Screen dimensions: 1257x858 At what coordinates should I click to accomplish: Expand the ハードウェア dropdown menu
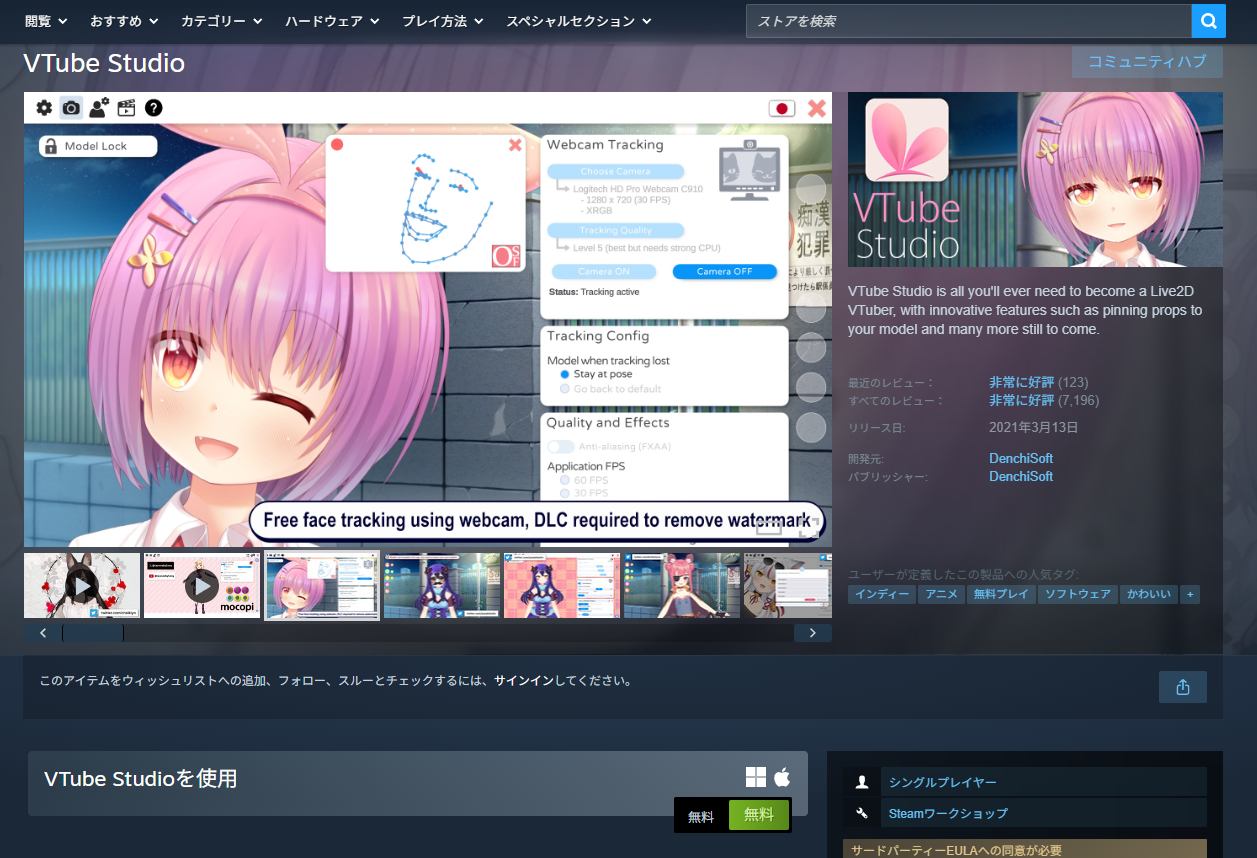pos(332,21)
